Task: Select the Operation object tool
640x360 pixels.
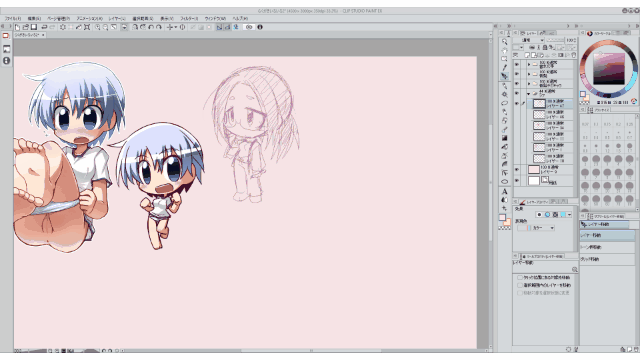Action: (505, 59)
